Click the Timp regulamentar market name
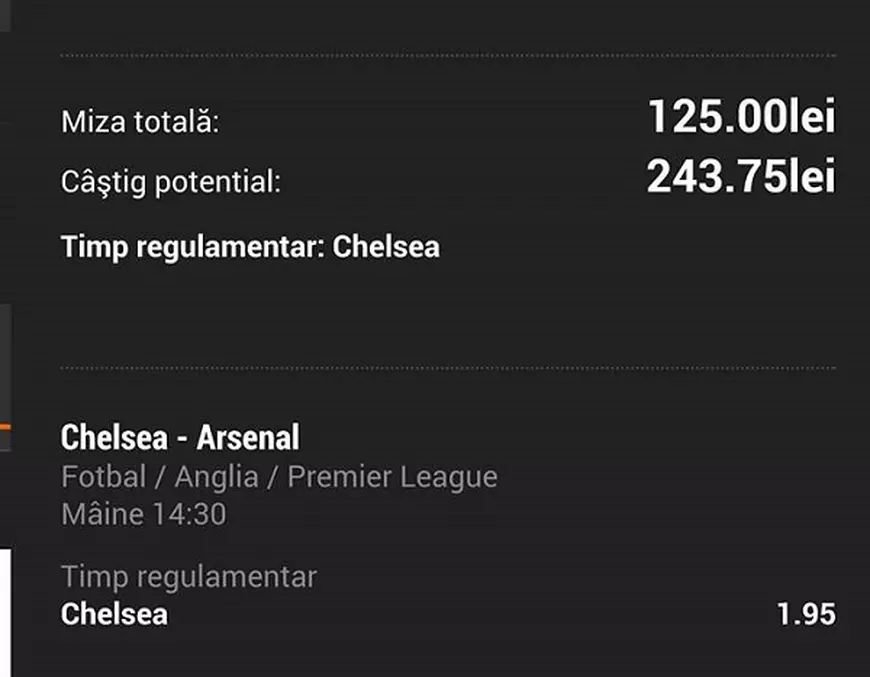870x677 pixels. pyautogui.click(x=190, y=576)
